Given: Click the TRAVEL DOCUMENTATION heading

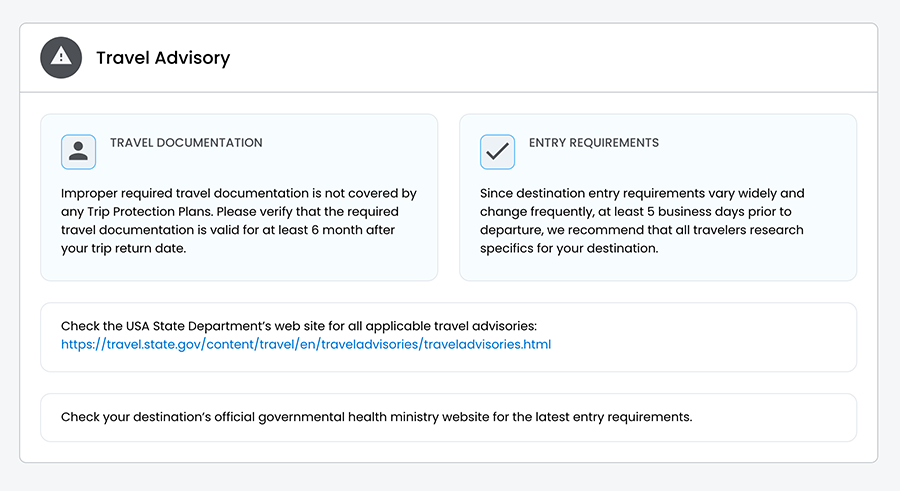Looking at the screenshot, I should pos(186,143).
